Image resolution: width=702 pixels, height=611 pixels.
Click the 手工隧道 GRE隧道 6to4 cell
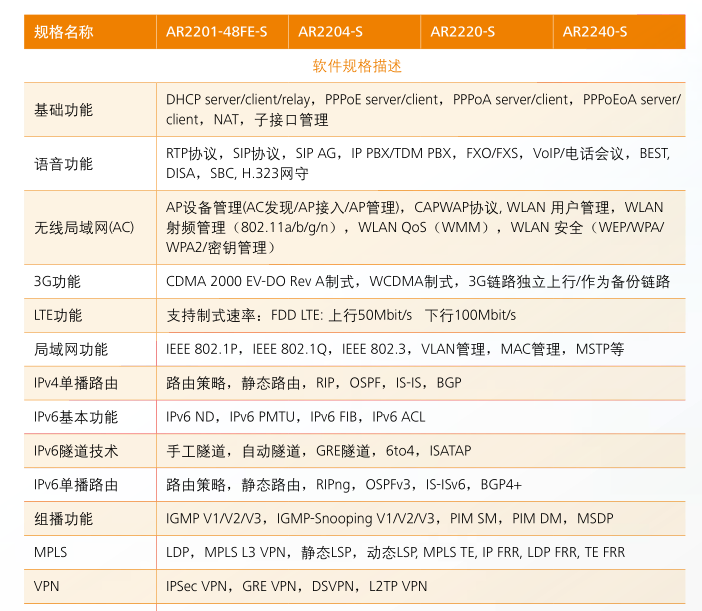(421, 451)
